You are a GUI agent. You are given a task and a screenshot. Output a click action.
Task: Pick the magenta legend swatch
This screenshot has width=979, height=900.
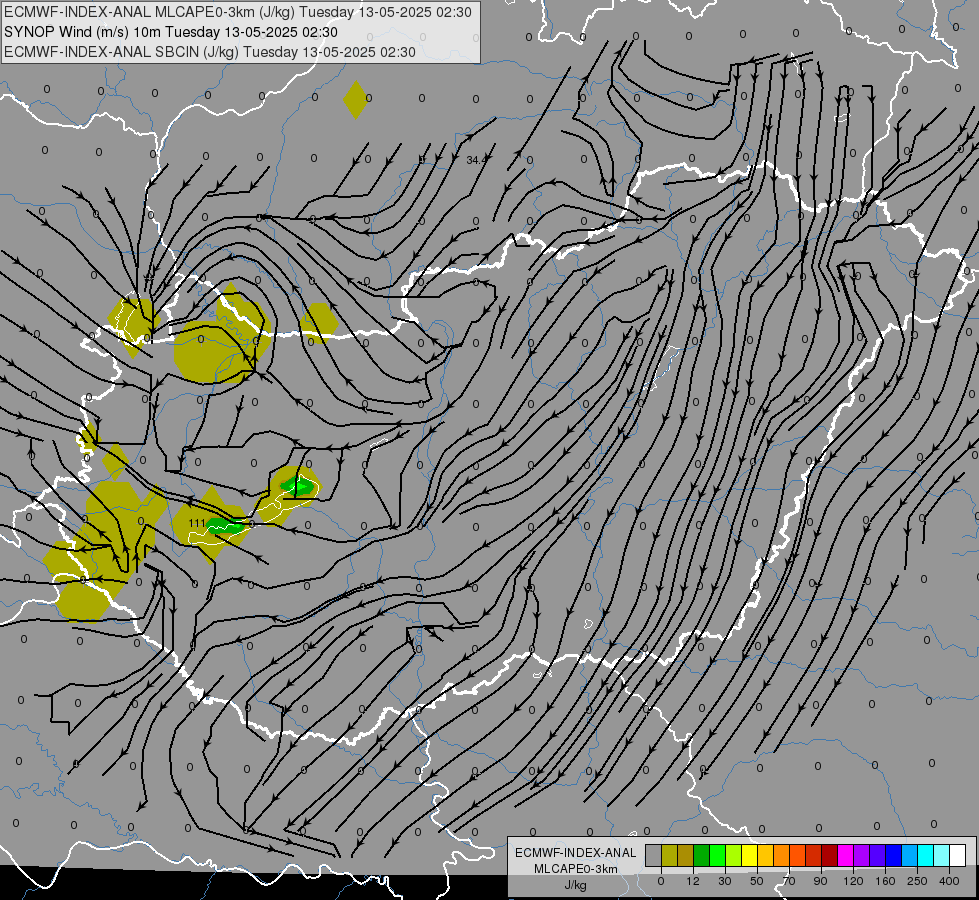tap(845, 855)
